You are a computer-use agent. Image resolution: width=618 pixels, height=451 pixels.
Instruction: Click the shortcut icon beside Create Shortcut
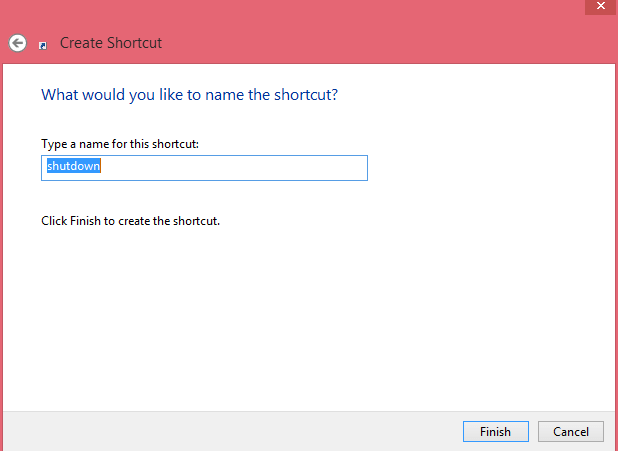click(x=43, y=46)
